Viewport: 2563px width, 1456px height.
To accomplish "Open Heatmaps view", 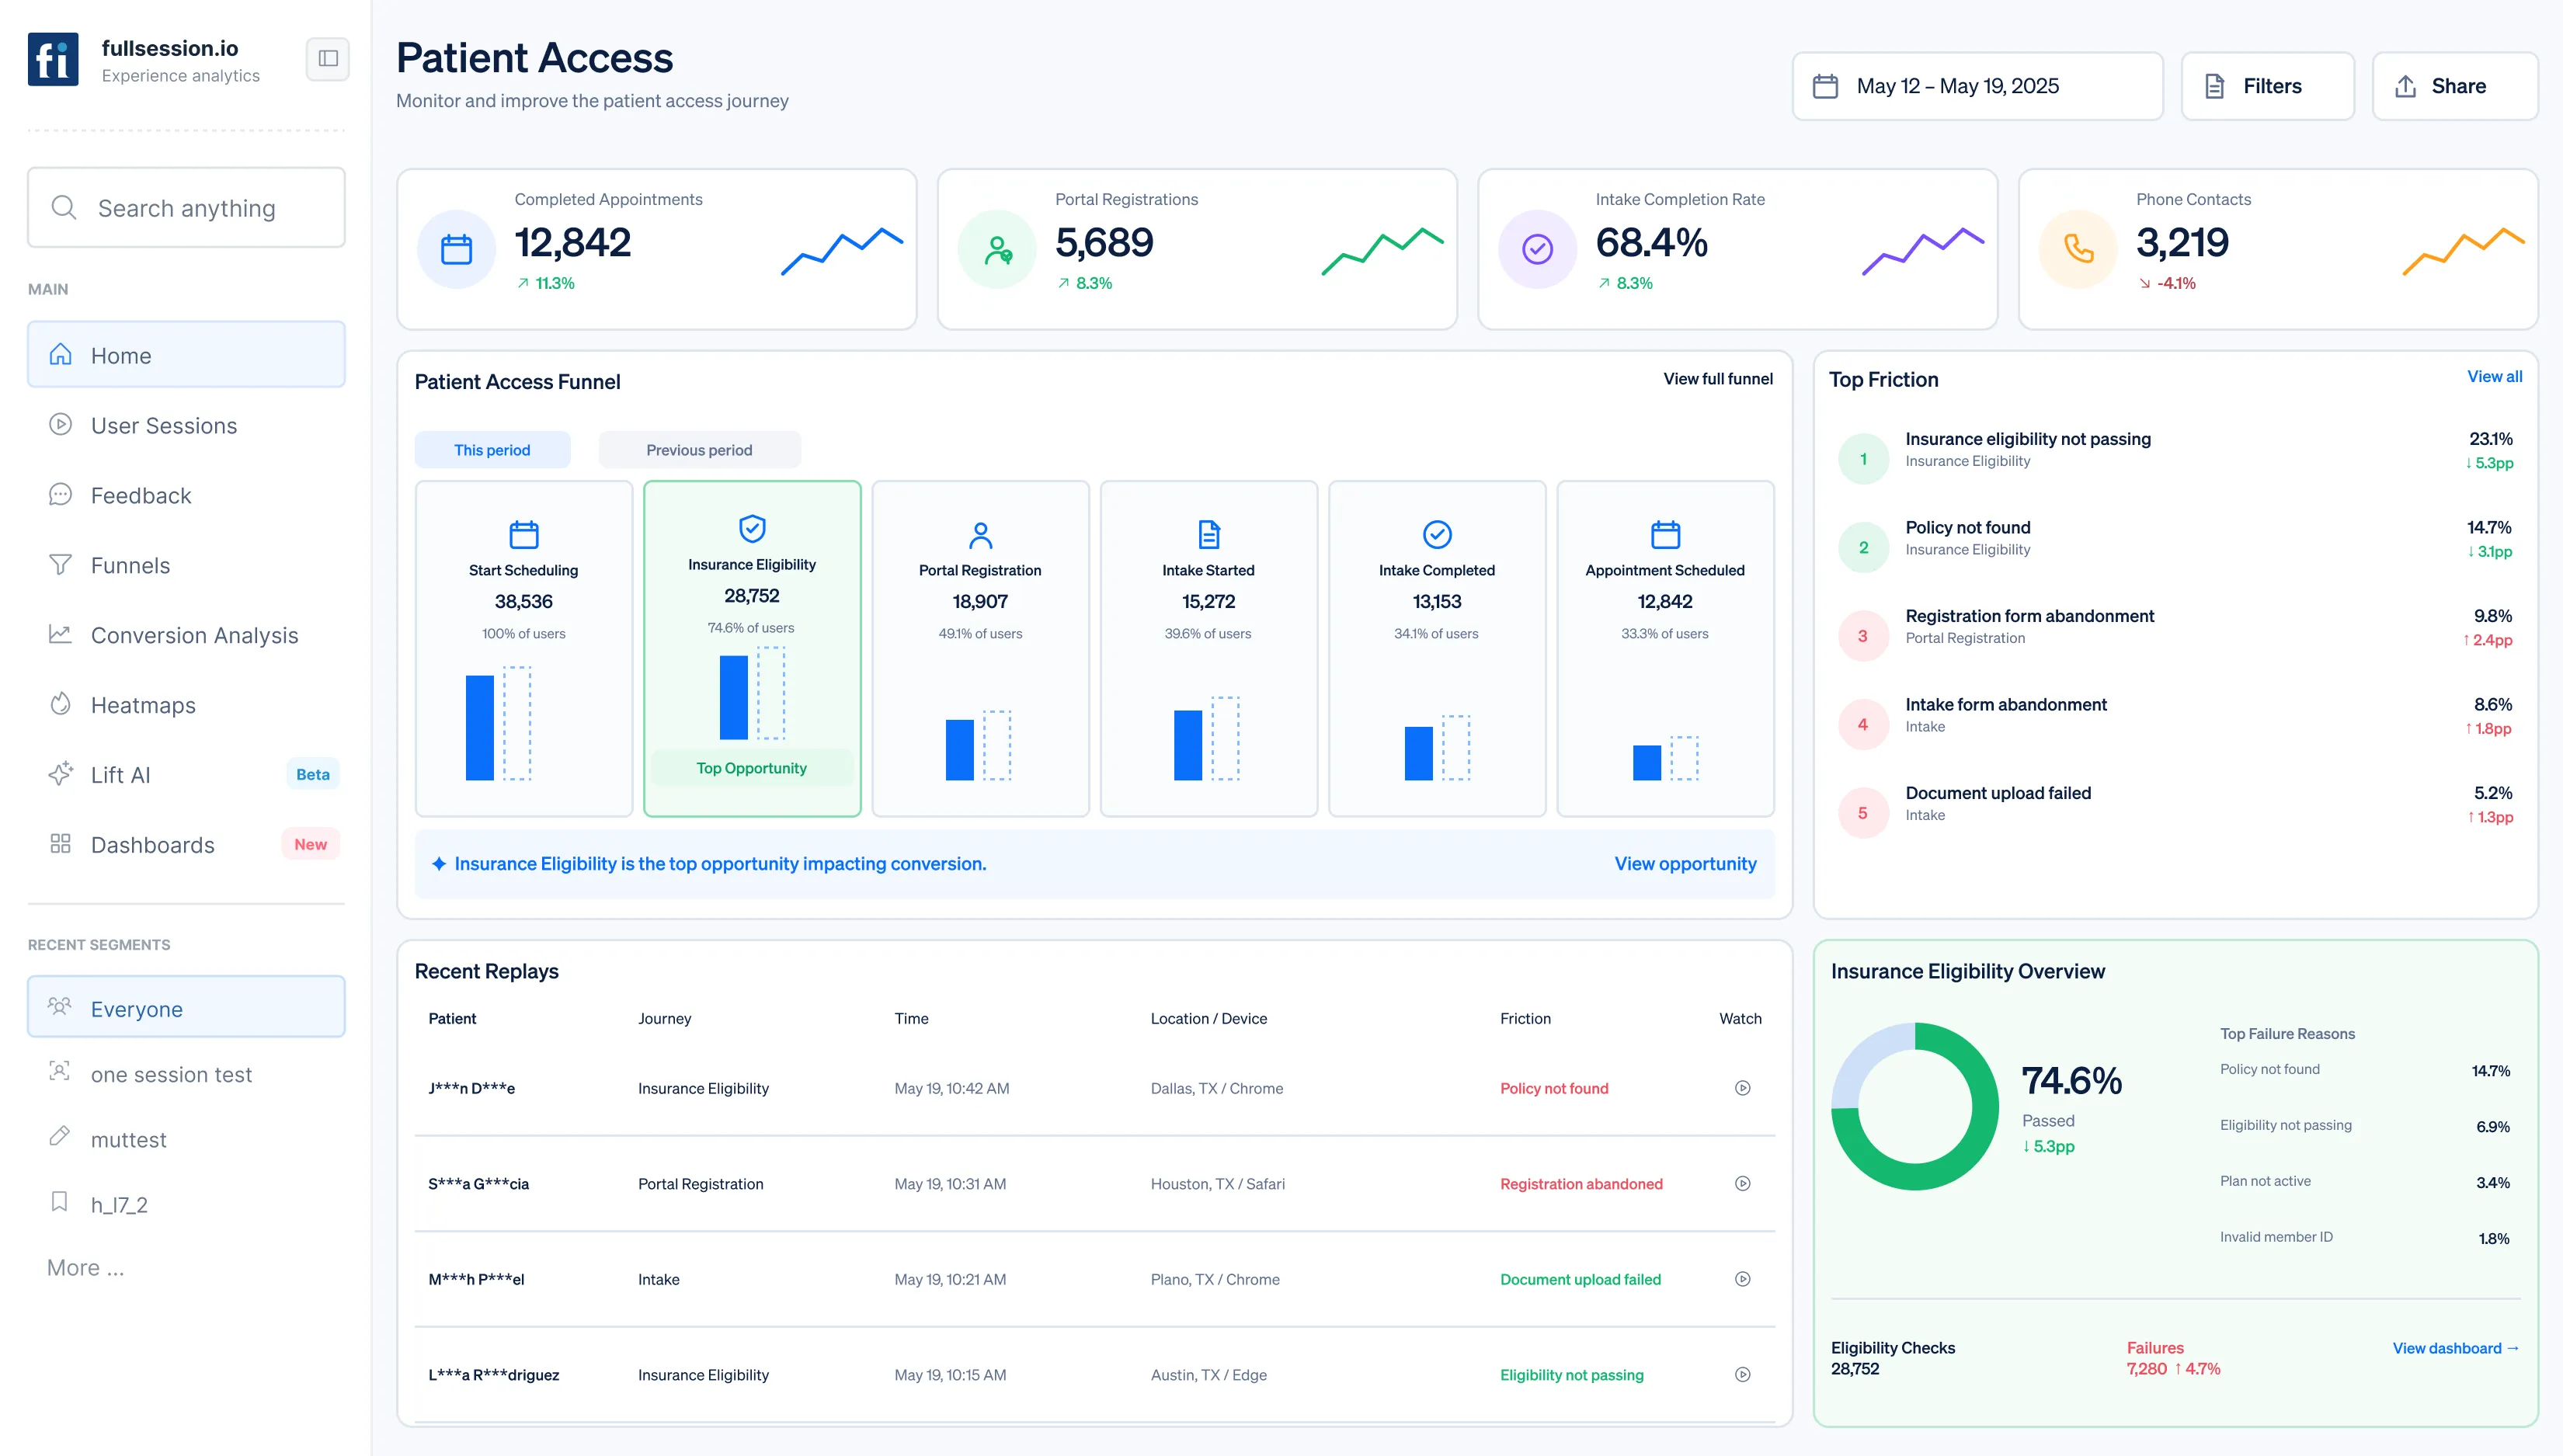I will (186, 705).
